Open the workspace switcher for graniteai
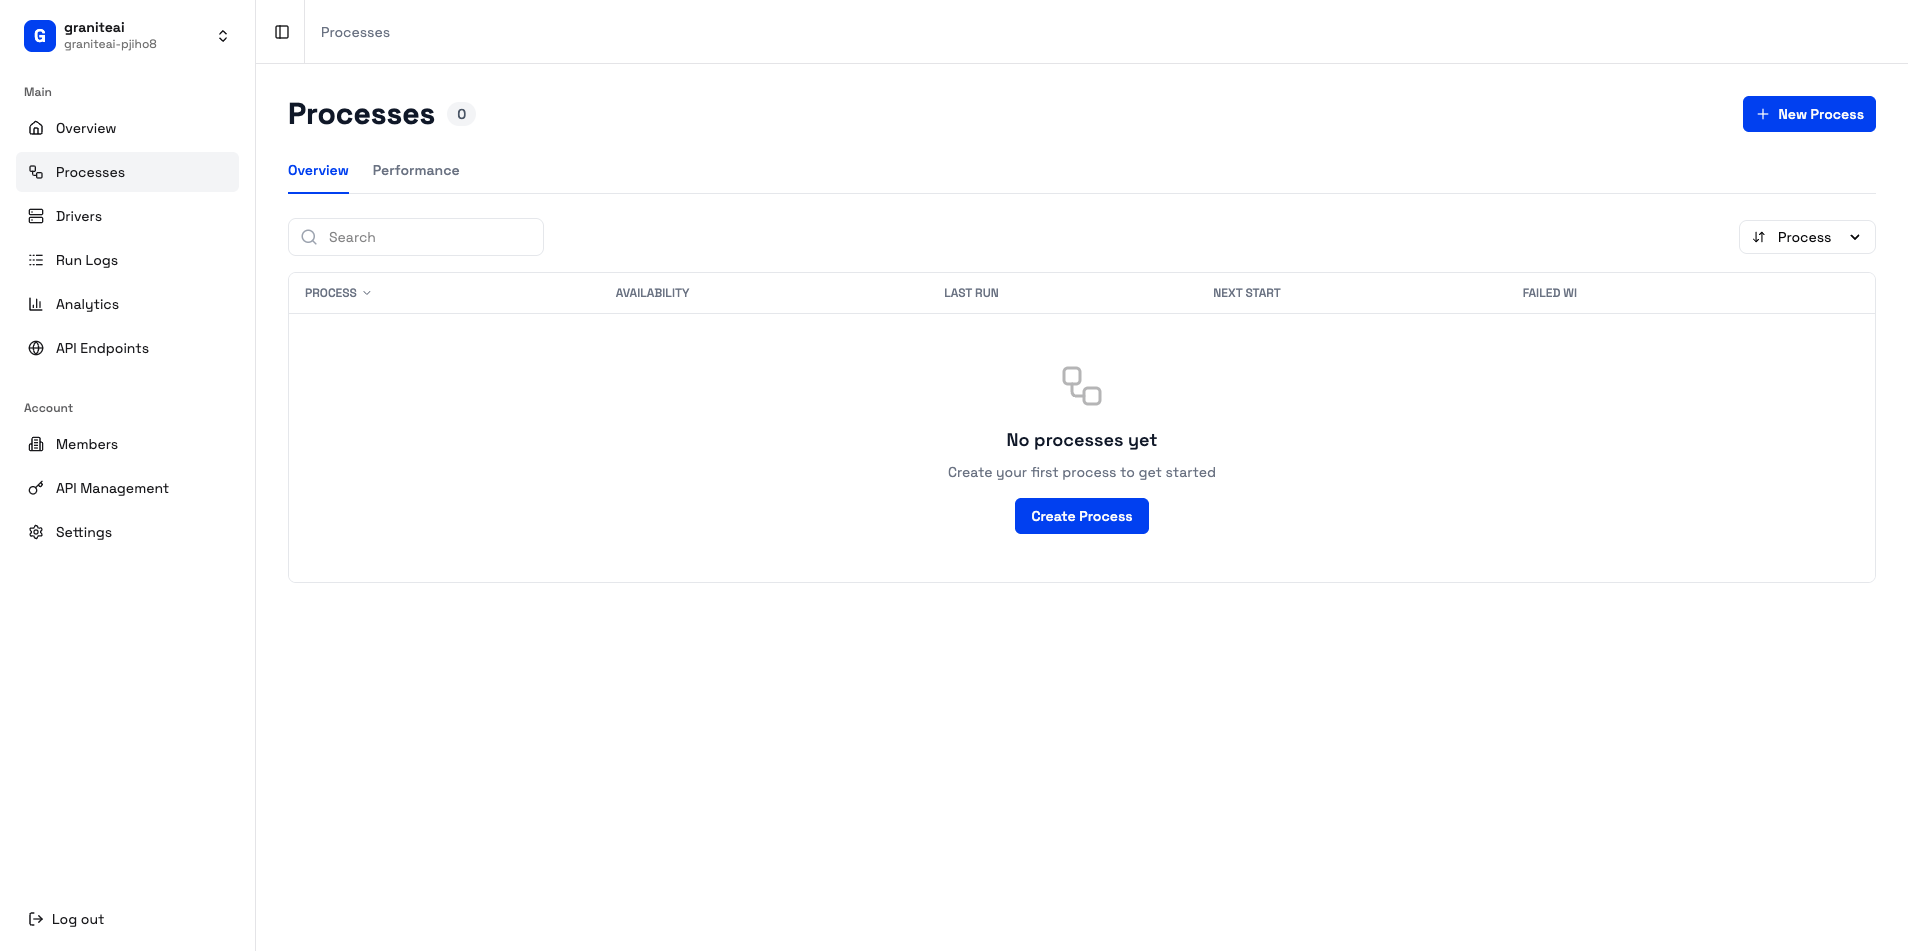1908x951 pixels. pyautogui.click(x=222, y=35)
